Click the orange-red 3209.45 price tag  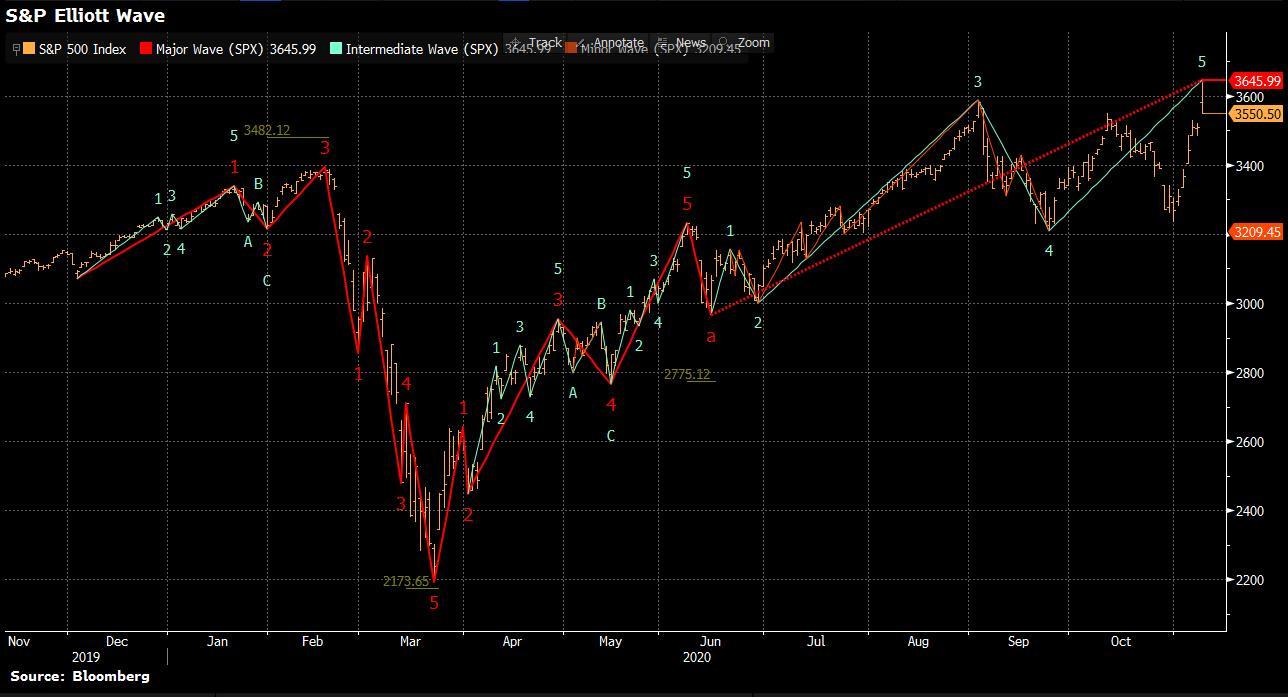(x=1257, y=232)
